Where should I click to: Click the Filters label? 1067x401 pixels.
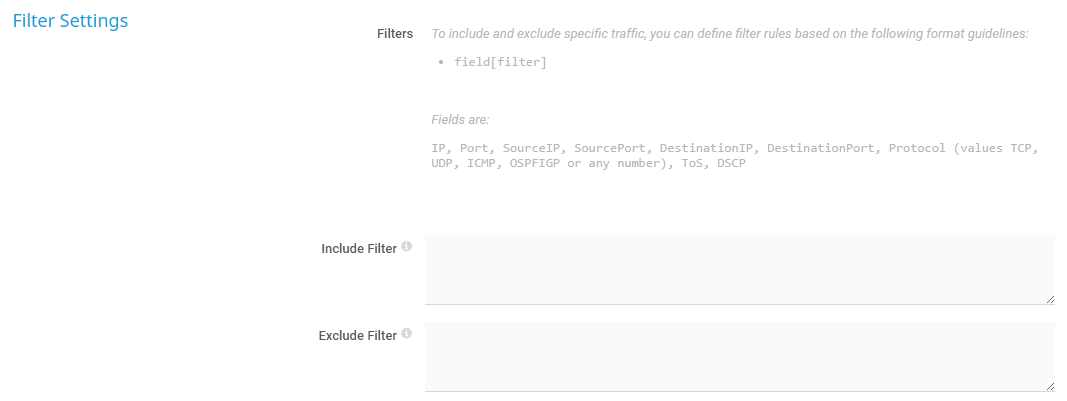tap(395, 34)
